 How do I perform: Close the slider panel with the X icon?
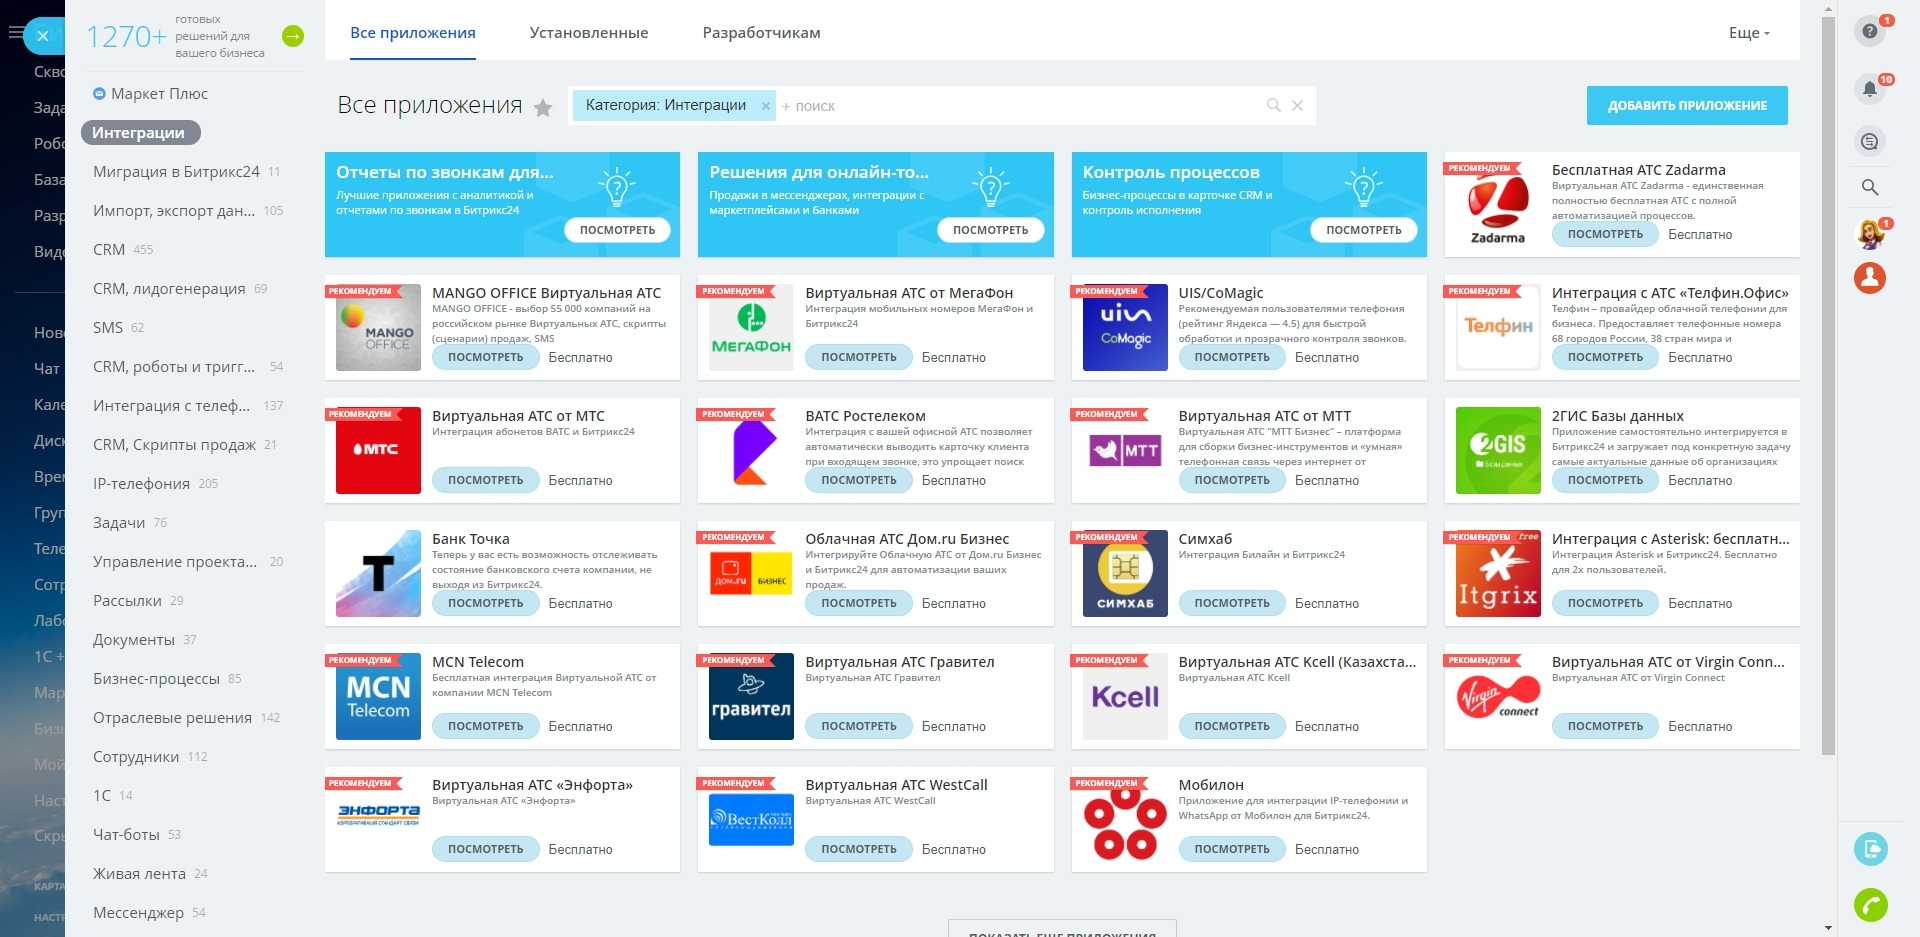[x=43, y=37]
